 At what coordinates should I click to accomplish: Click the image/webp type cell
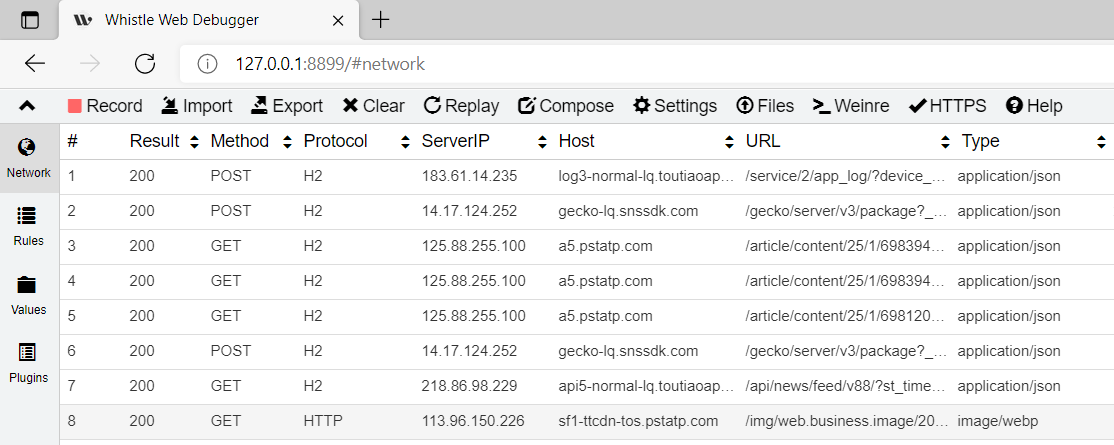[x=997, y=421]
